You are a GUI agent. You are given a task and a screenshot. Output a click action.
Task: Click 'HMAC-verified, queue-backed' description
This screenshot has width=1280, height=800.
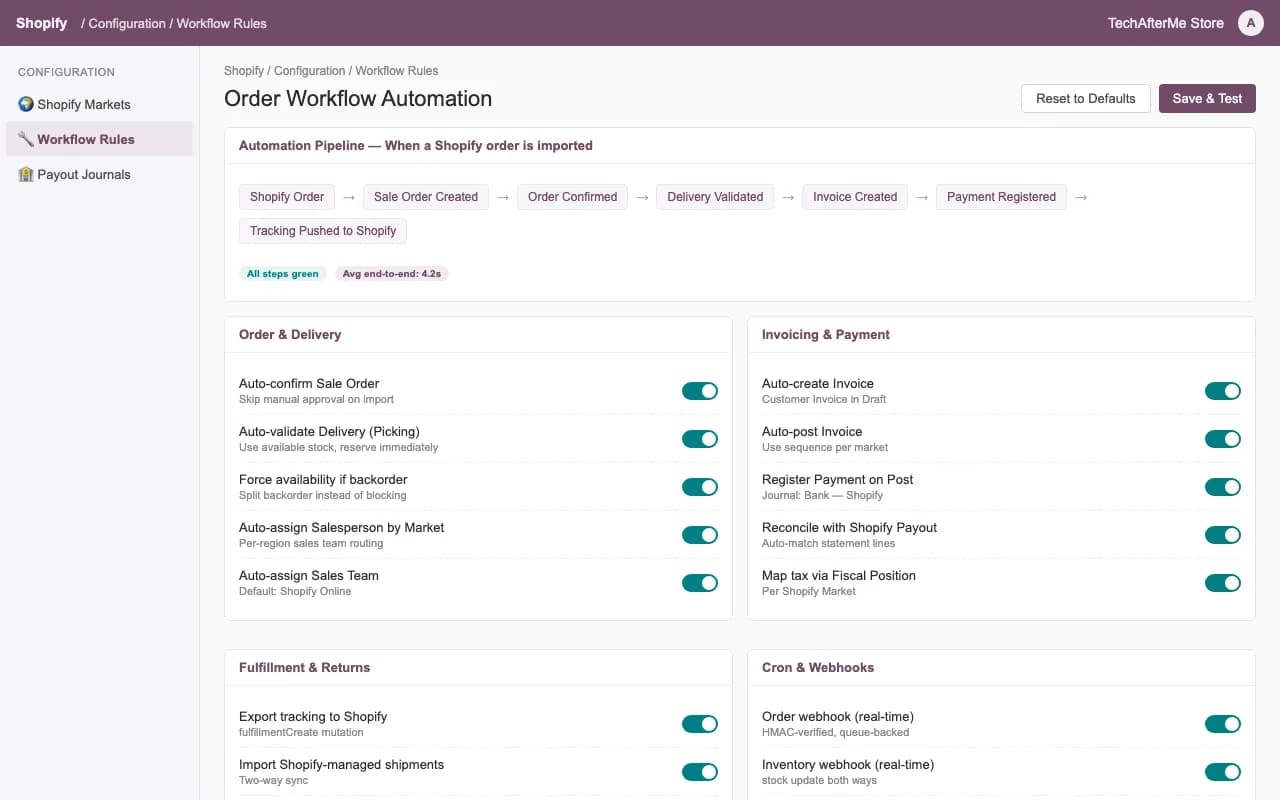(836, 733)
